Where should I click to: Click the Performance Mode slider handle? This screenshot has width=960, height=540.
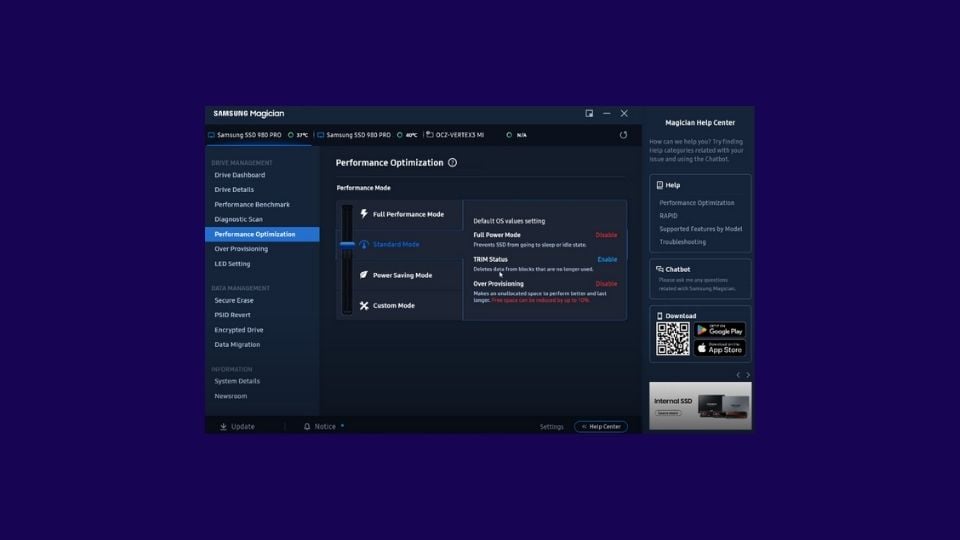click(x=347, y=244)
